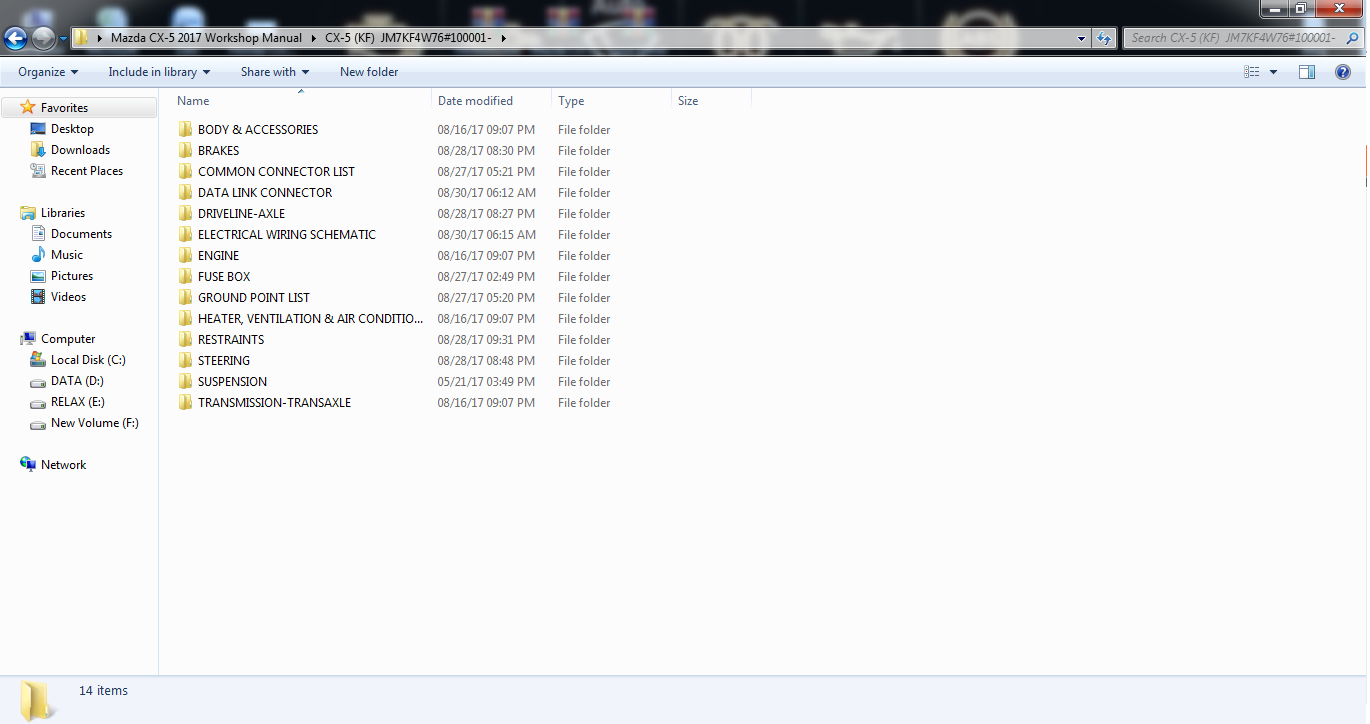The height and width of the screenshot is (724, 1370).
Task: Select Computer in navigation pane
Action: 68,339
